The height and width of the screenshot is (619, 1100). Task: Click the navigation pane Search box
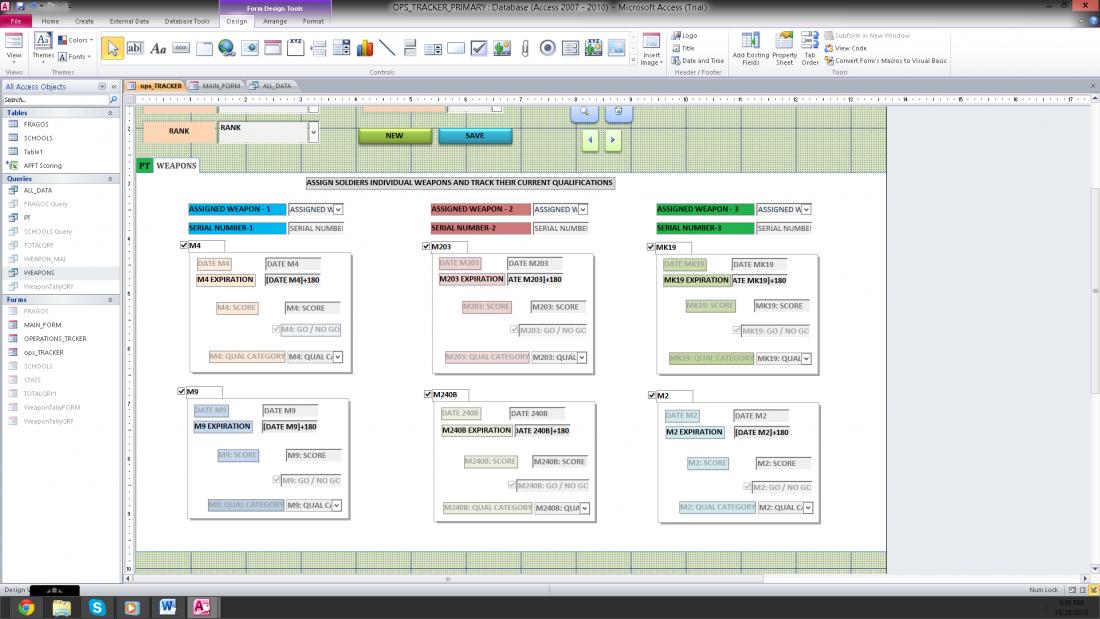[x=56, y=100]
